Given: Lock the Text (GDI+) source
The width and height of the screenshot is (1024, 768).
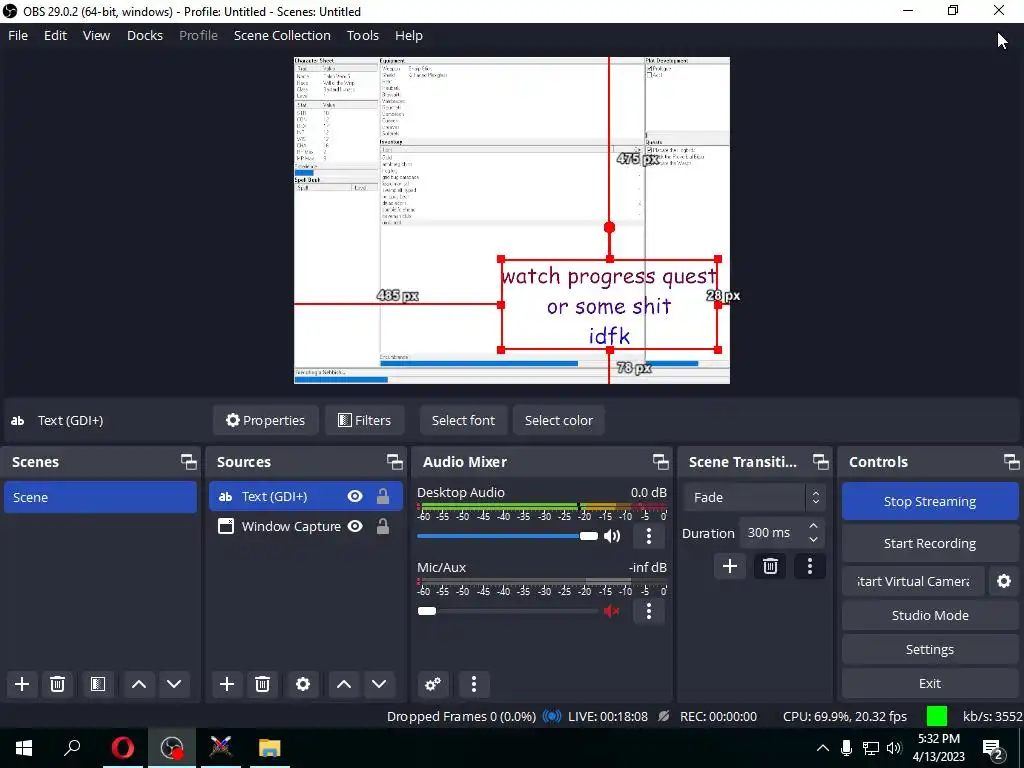Looking at the screenshot, I should [x=383, y=496].
